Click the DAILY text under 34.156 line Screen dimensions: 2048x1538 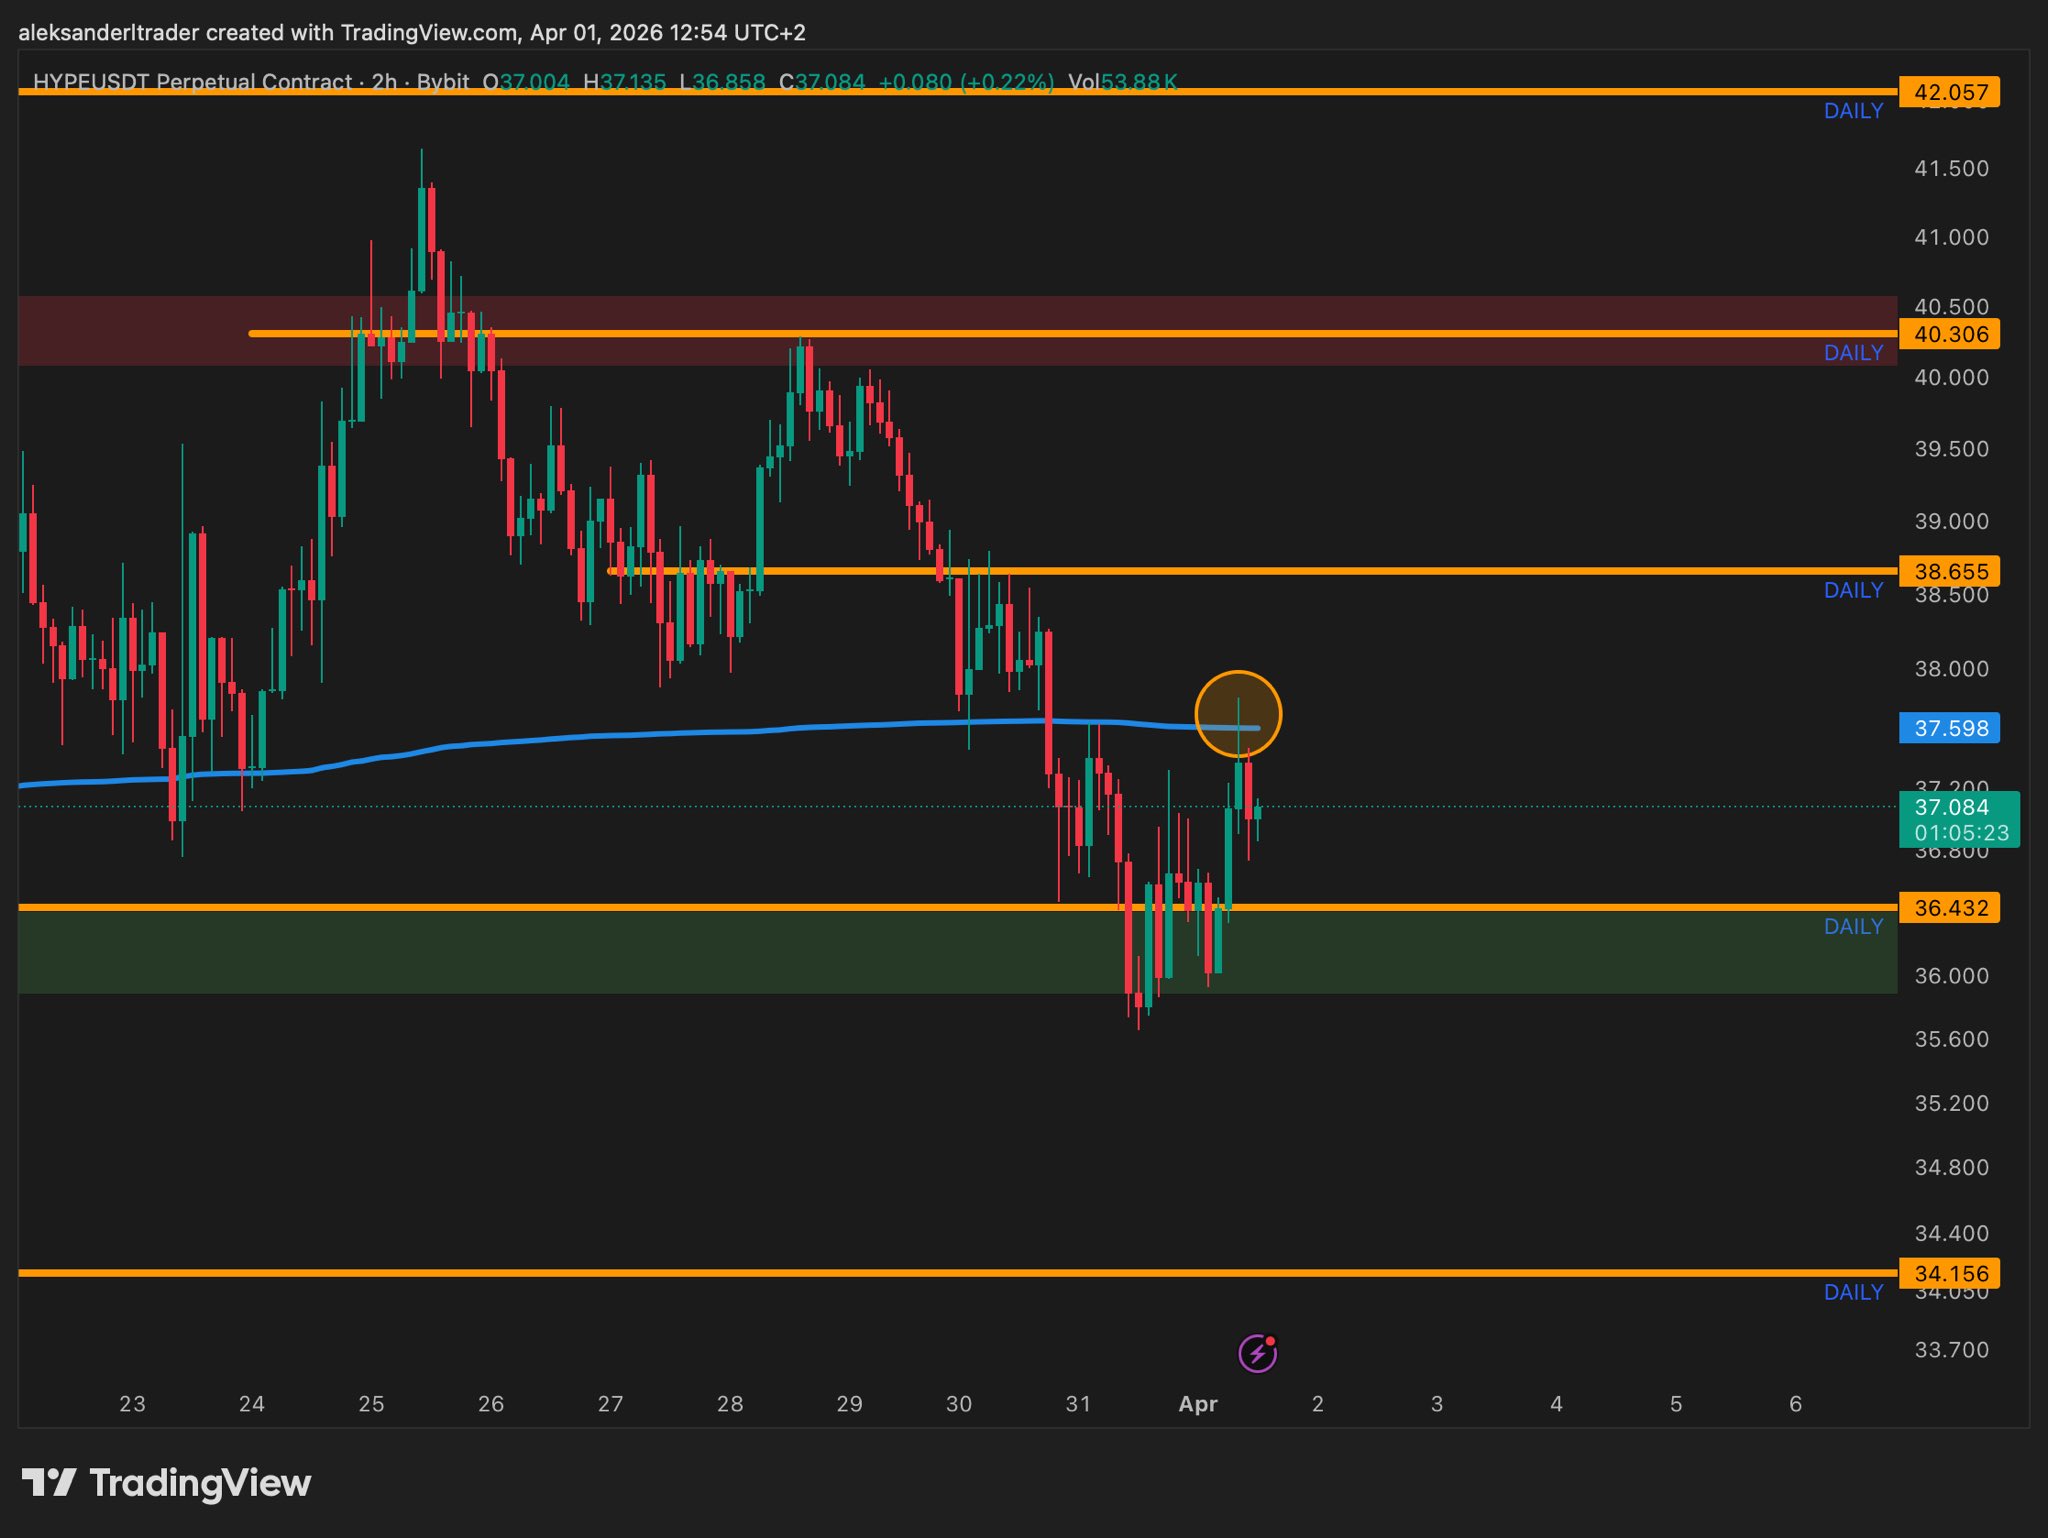point(1853,1292)
